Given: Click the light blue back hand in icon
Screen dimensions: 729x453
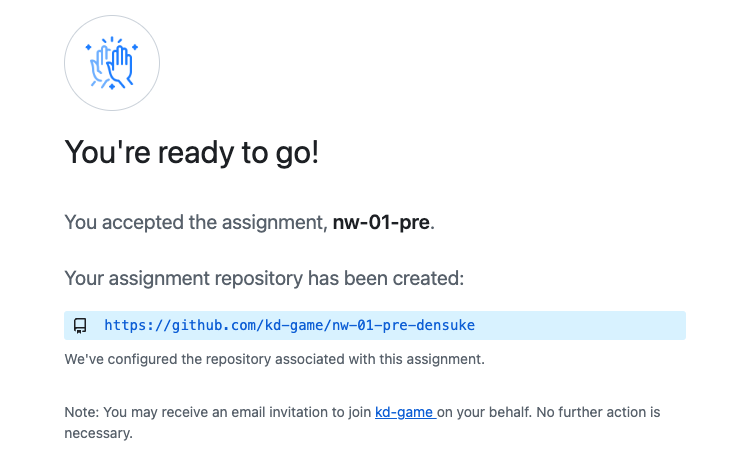Looking at the screenshot, I should (99, 65).
